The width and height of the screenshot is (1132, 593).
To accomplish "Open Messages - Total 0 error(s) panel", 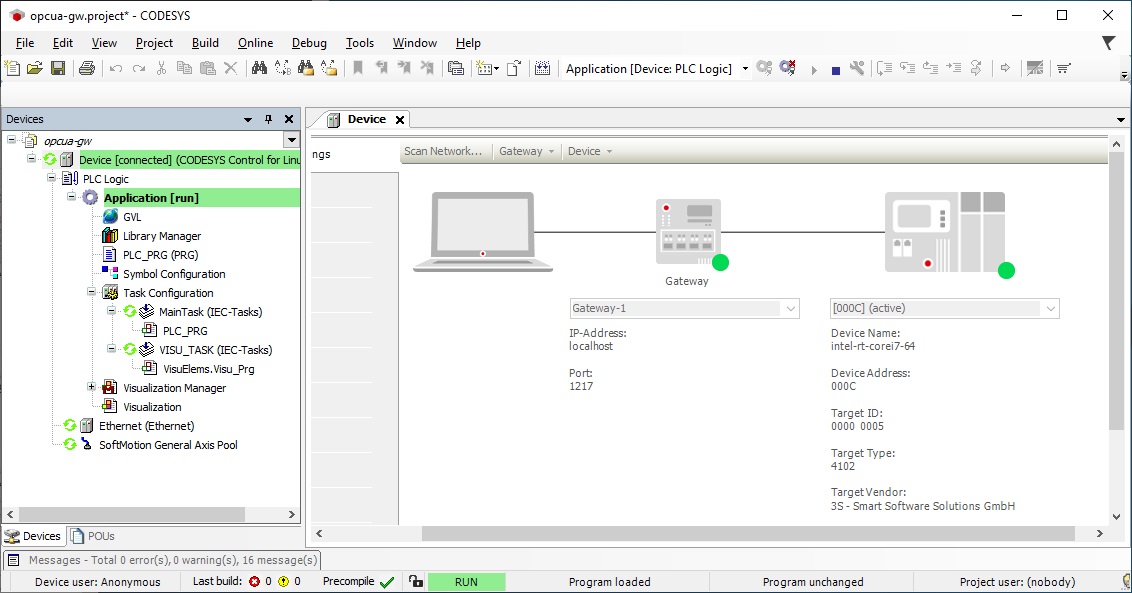I will pos(163,560).
